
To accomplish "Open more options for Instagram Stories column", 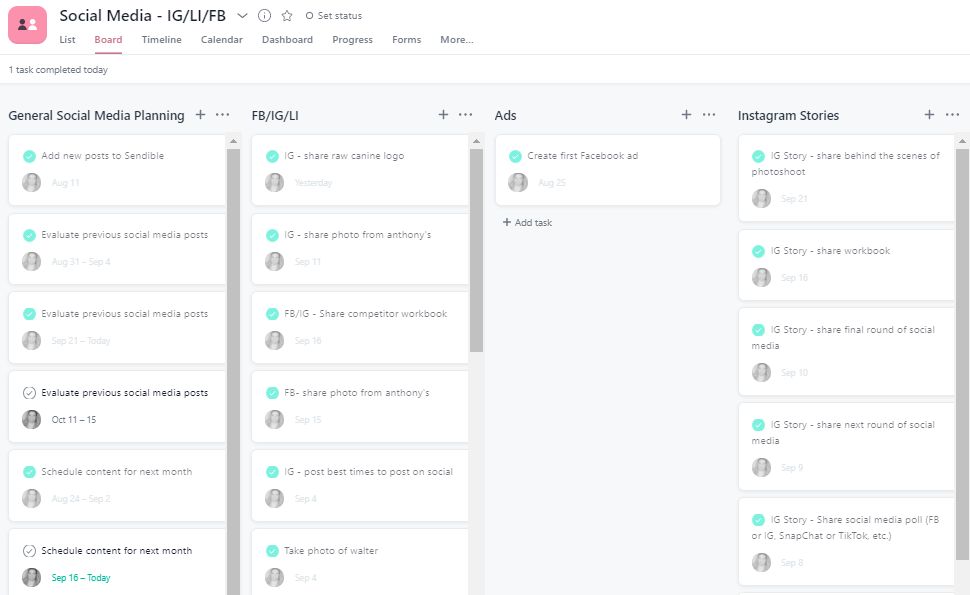I will pos(952,114).
